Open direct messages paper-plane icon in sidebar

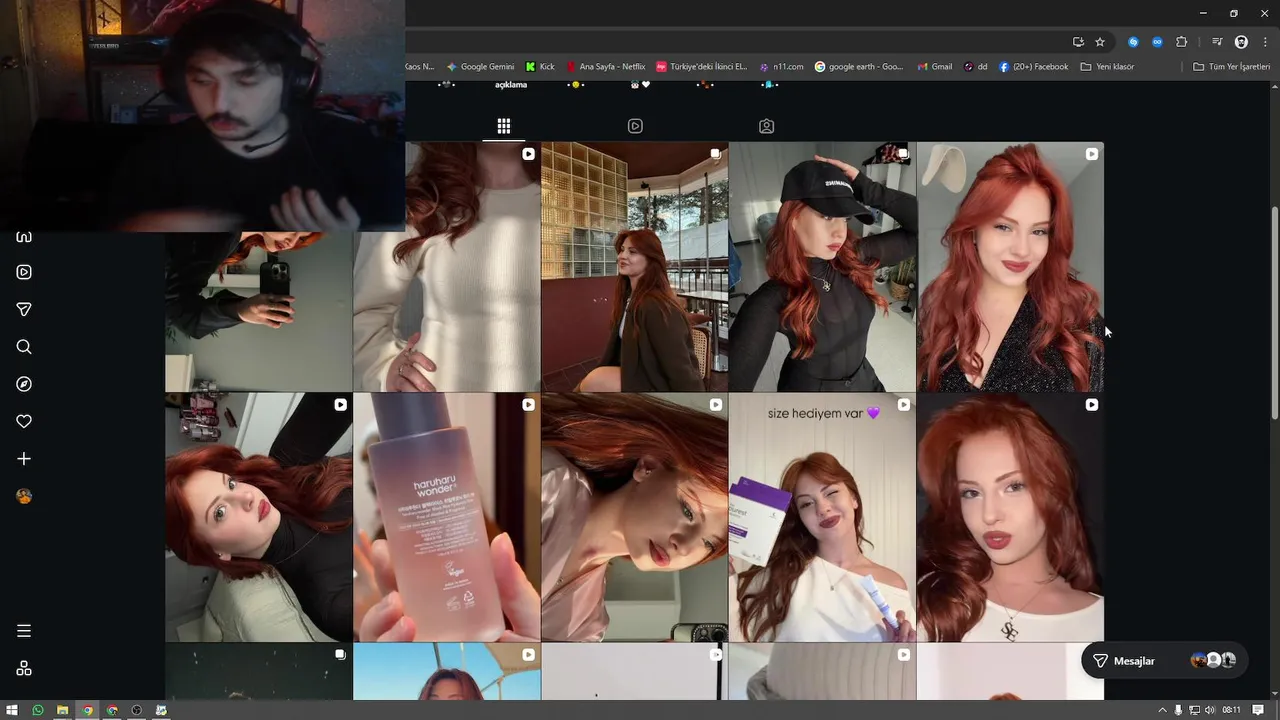coord(24,310)
